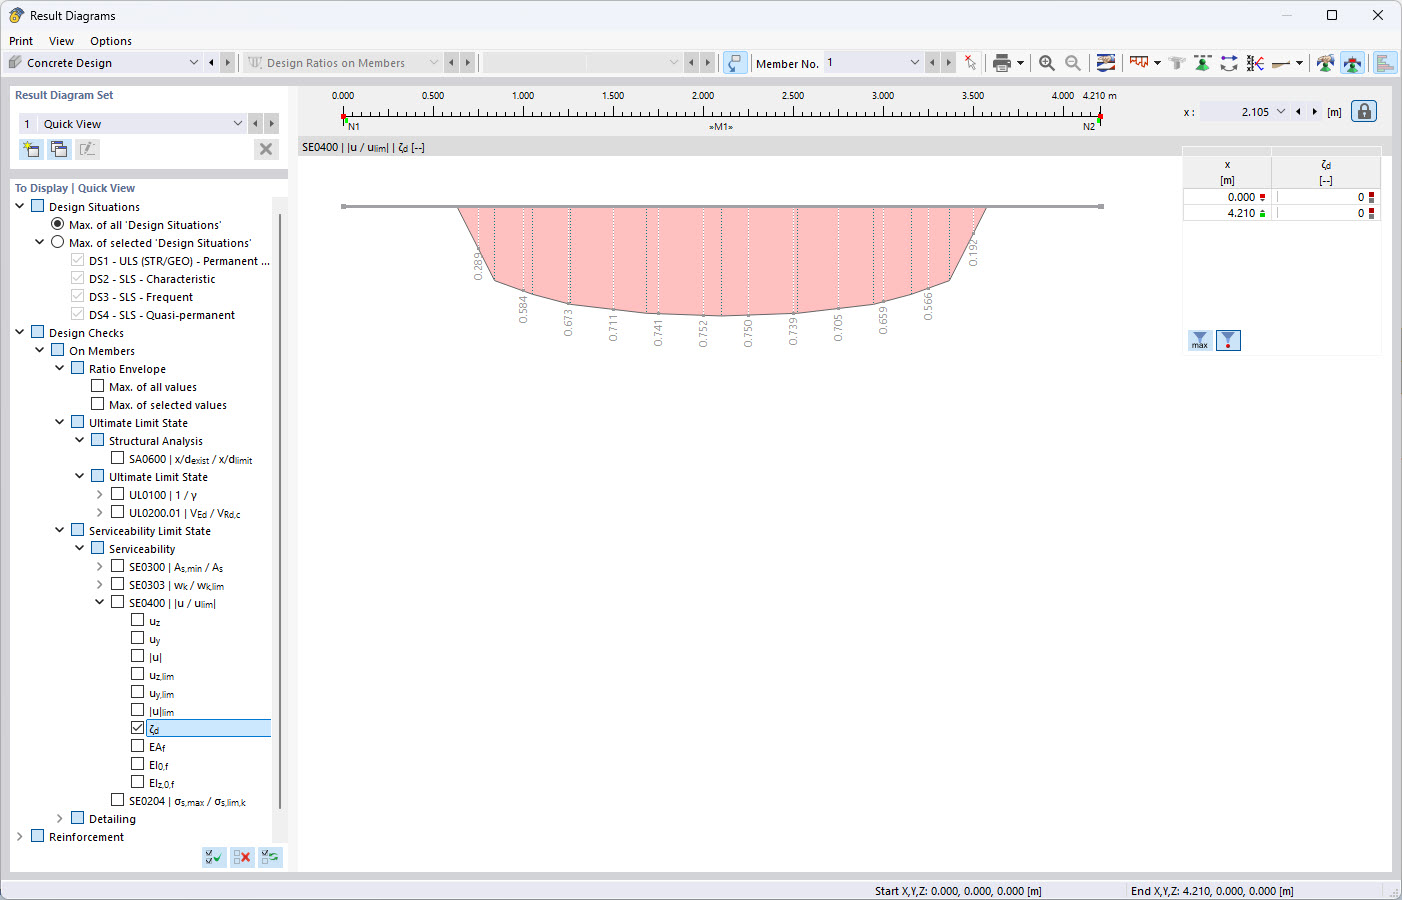Select the Print icon in the toolbar
Image resolution: width=1402 pixels, height=900 pixels.
click(1003, 62)
